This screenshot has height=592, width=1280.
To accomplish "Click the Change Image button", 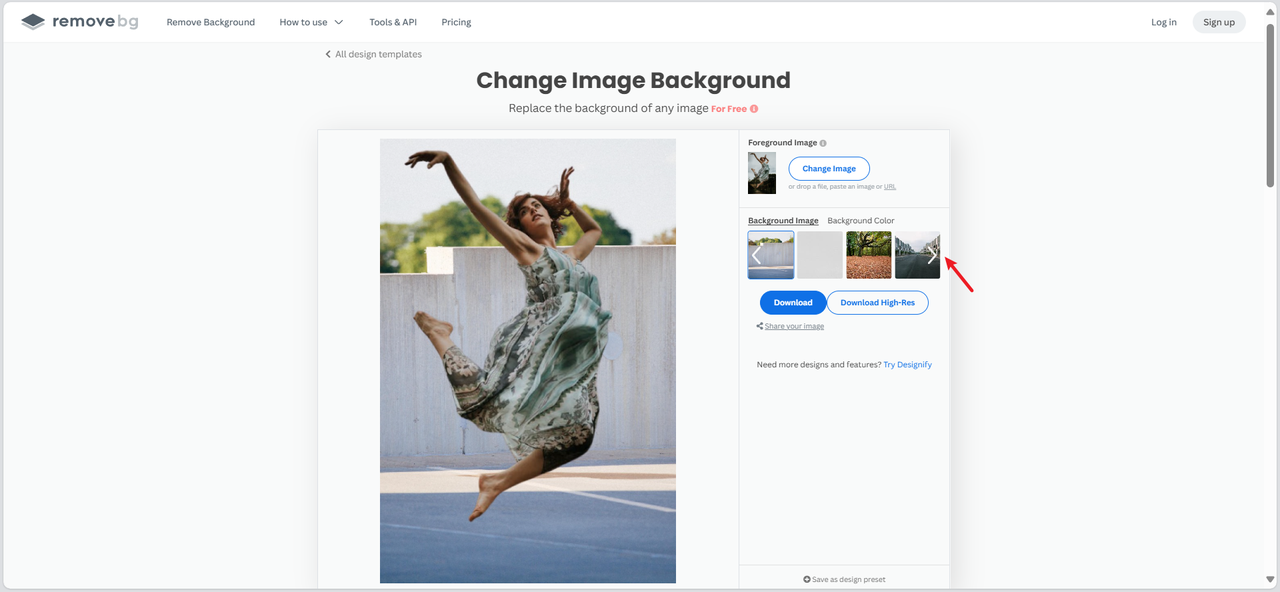I will coord(829,168).
